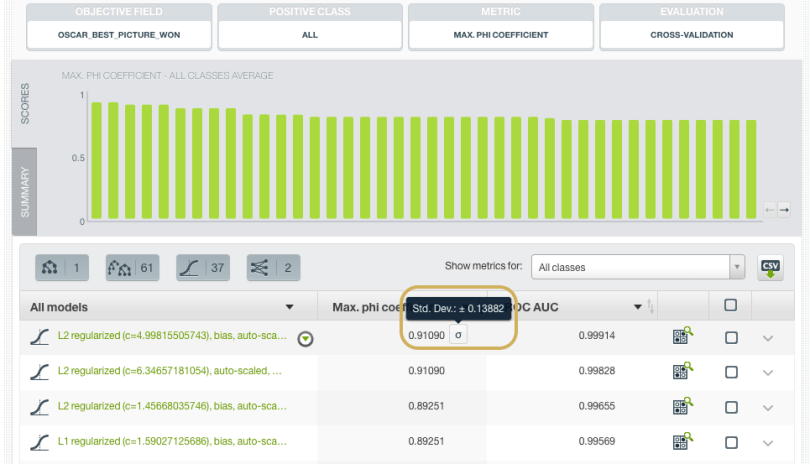Tick the select-all checkbox in table header
The height and width of the screenshot is (464, 810).
coord(730,305)
